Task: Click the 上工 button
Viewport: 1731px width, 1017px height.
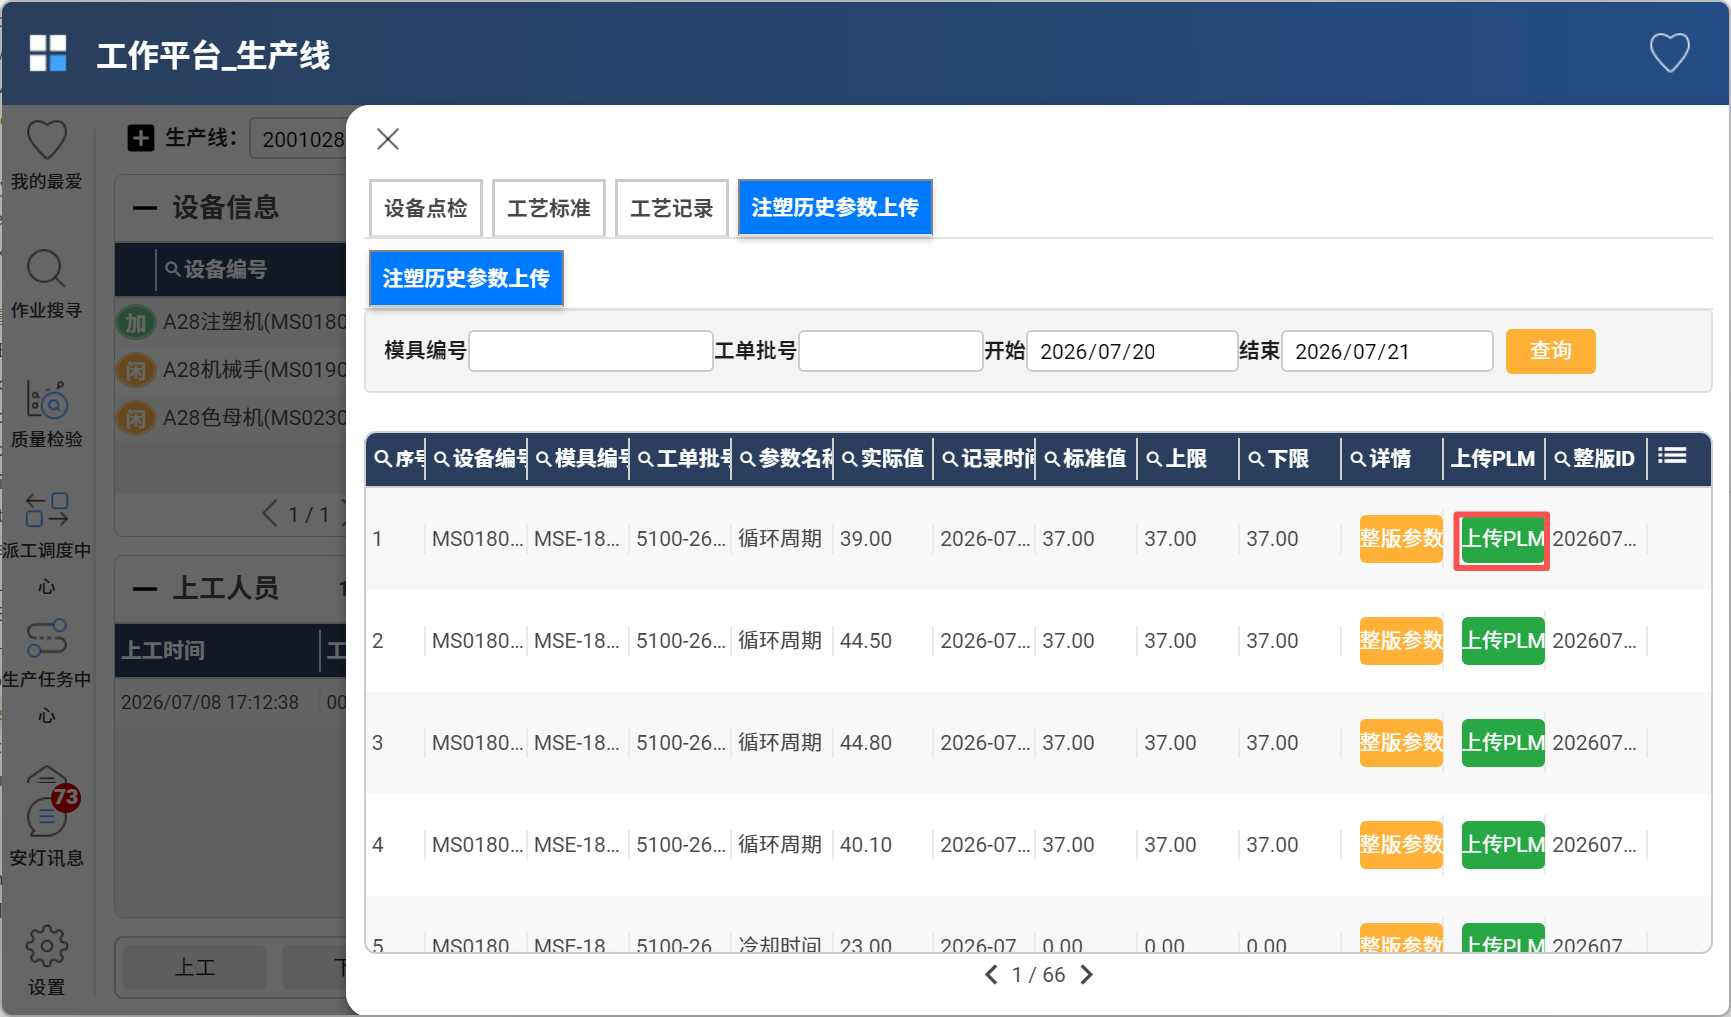Action: click(x=195, y=967)
